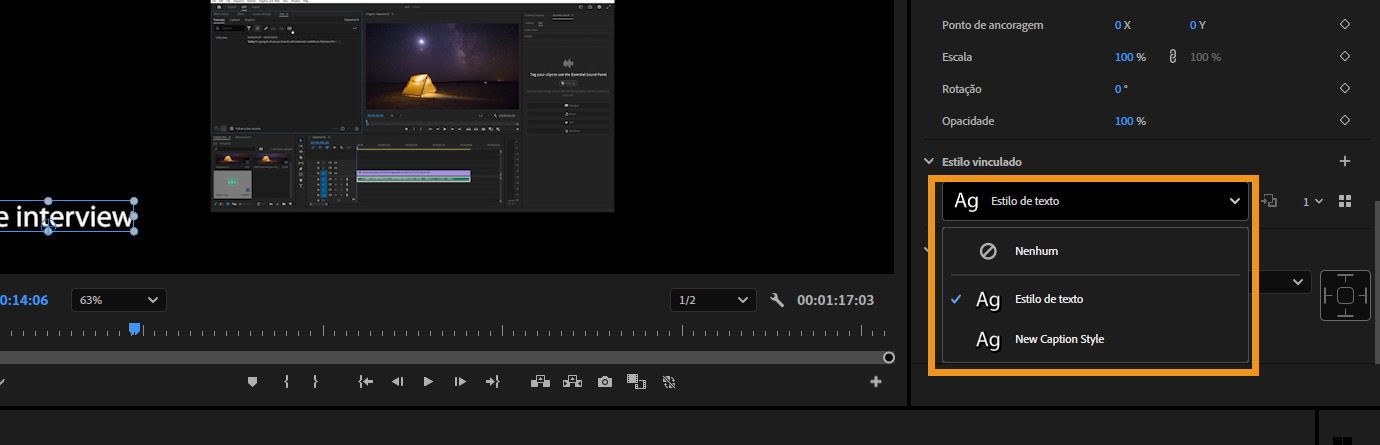Click the push style to track icon
This screenshot has height=445, width=1380.
[x=1270, y=201]
